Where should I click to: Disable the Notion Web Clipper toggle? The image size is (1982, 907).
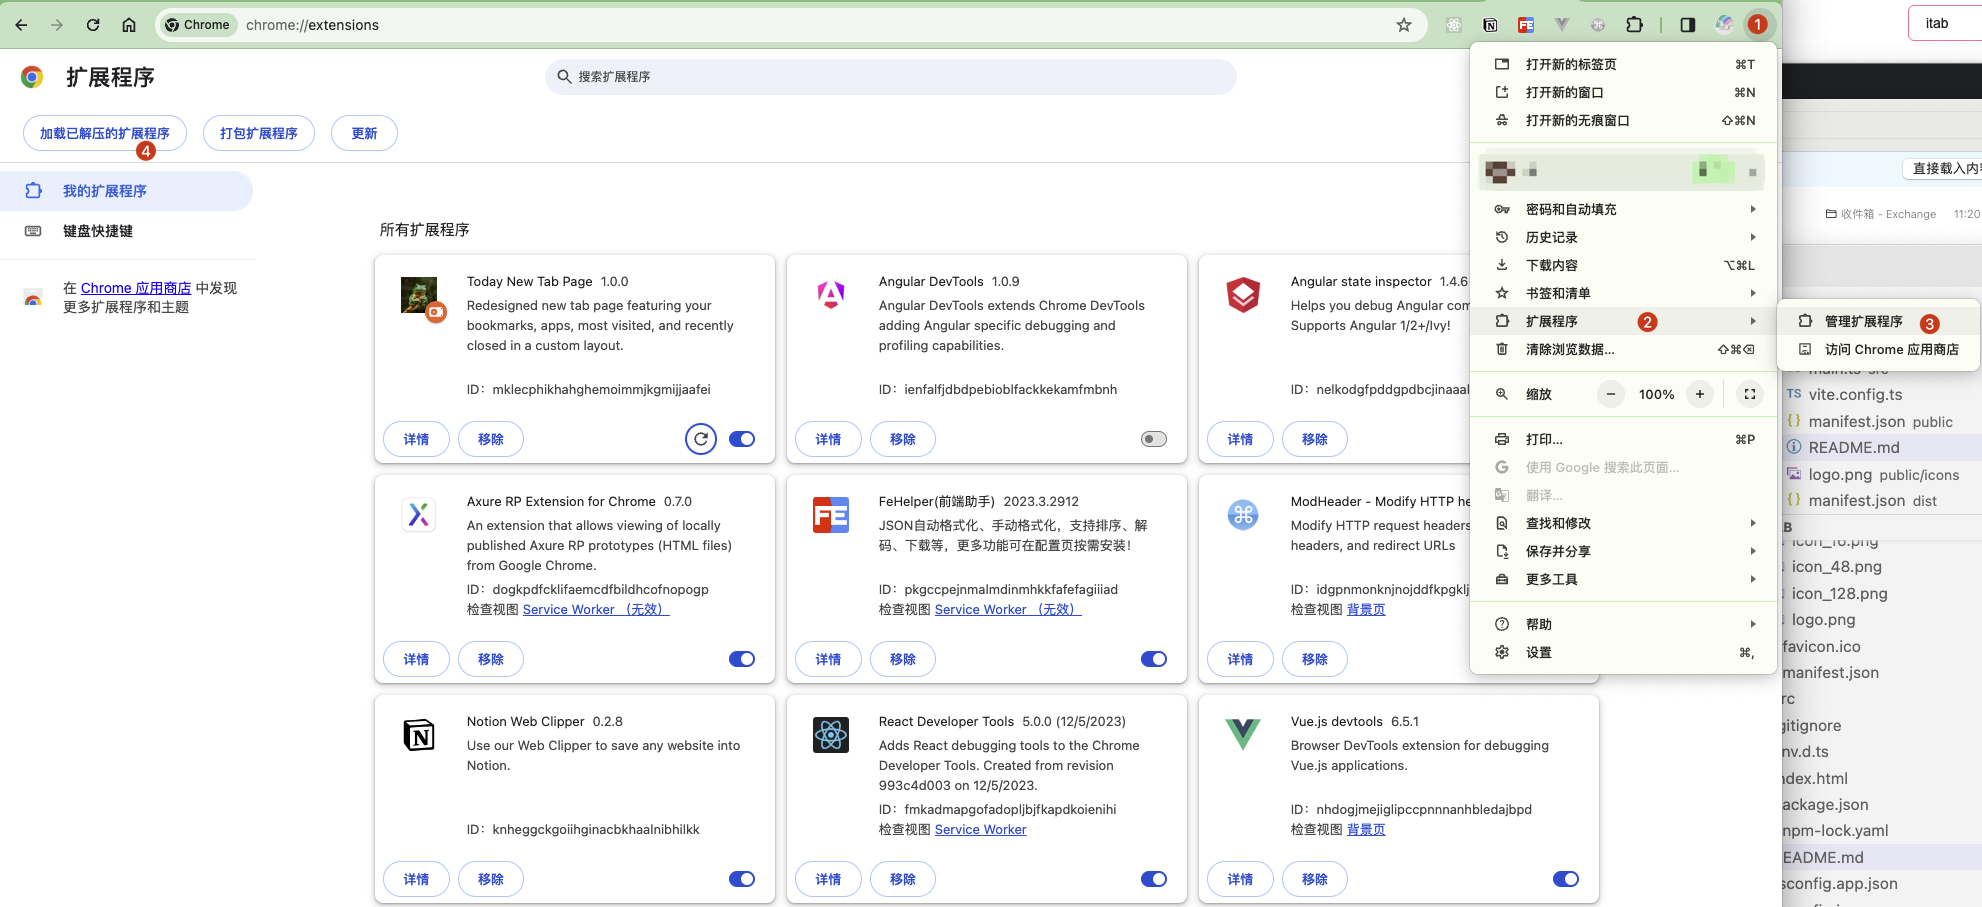(x=742, y=879)
